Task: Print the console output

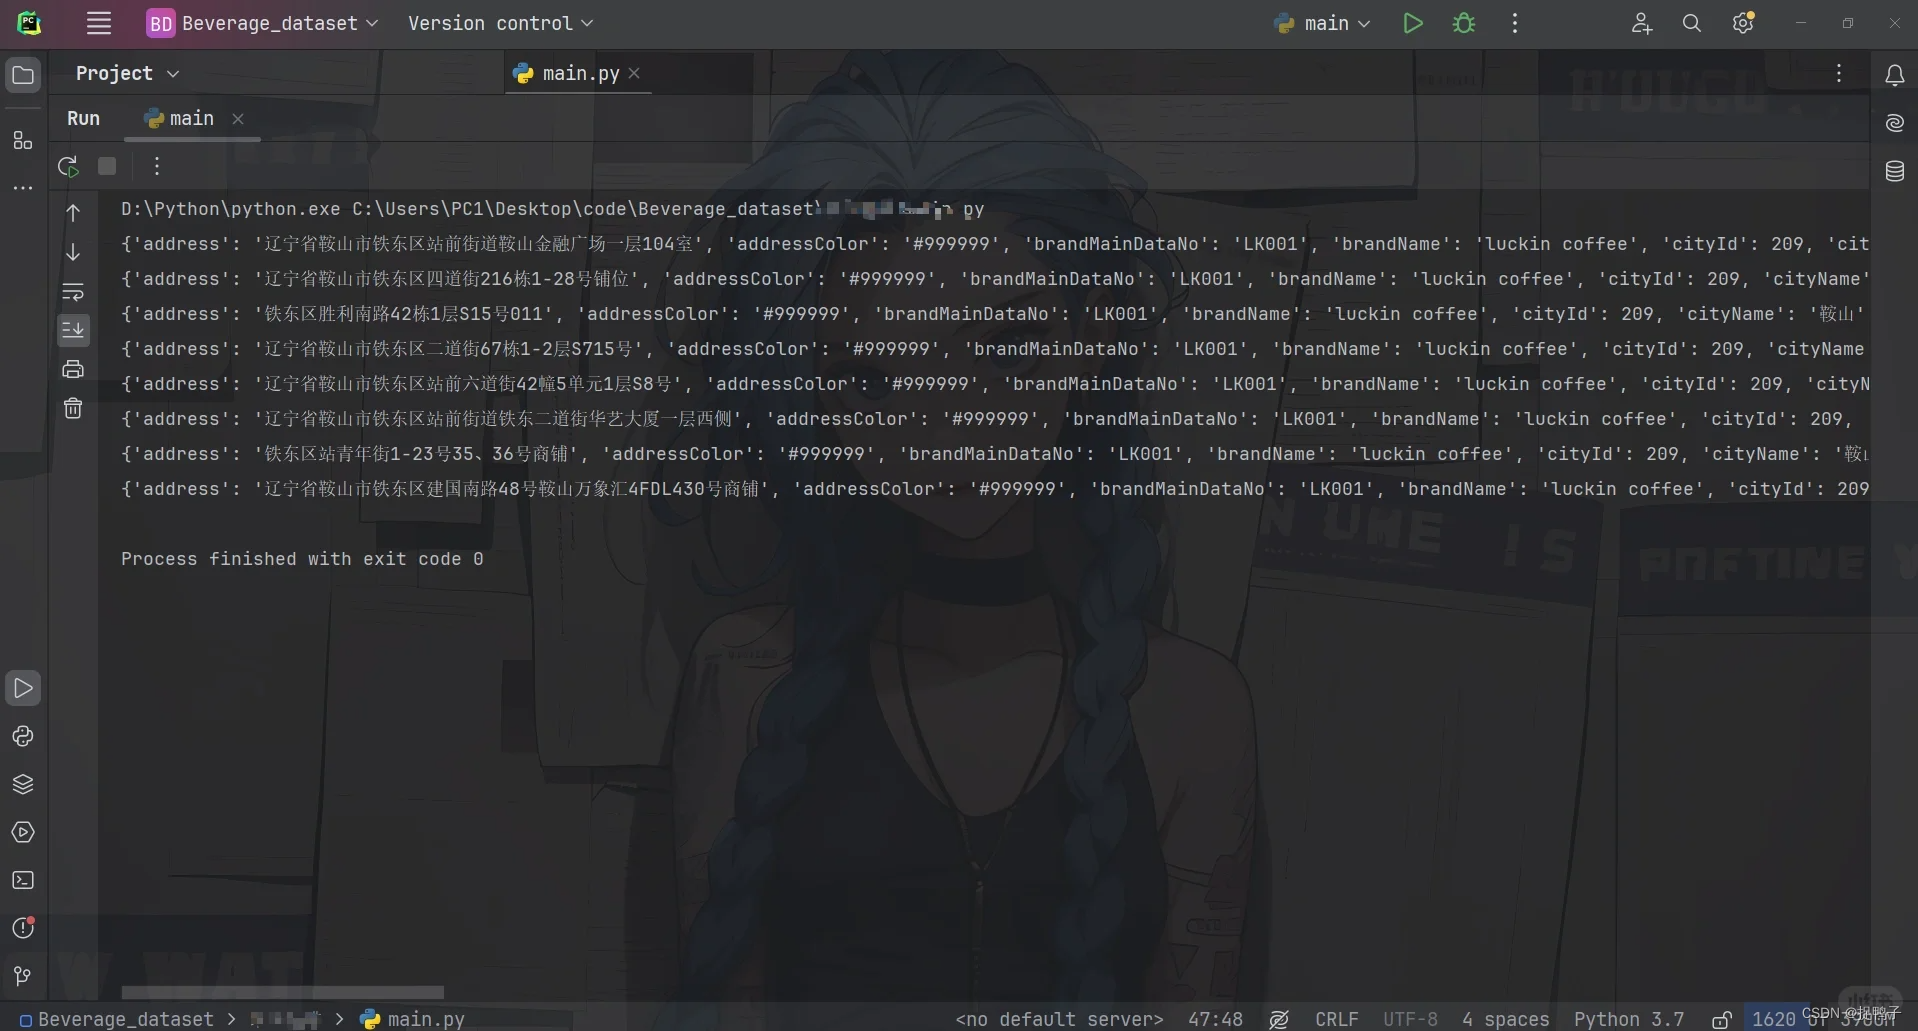Action: click(x=73, y=369)
